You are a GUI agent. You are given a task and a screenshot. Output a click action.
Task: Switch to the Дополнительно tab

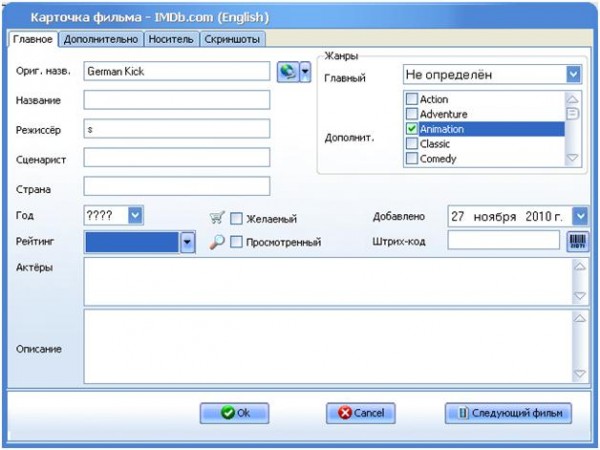(x=101, y=39)
